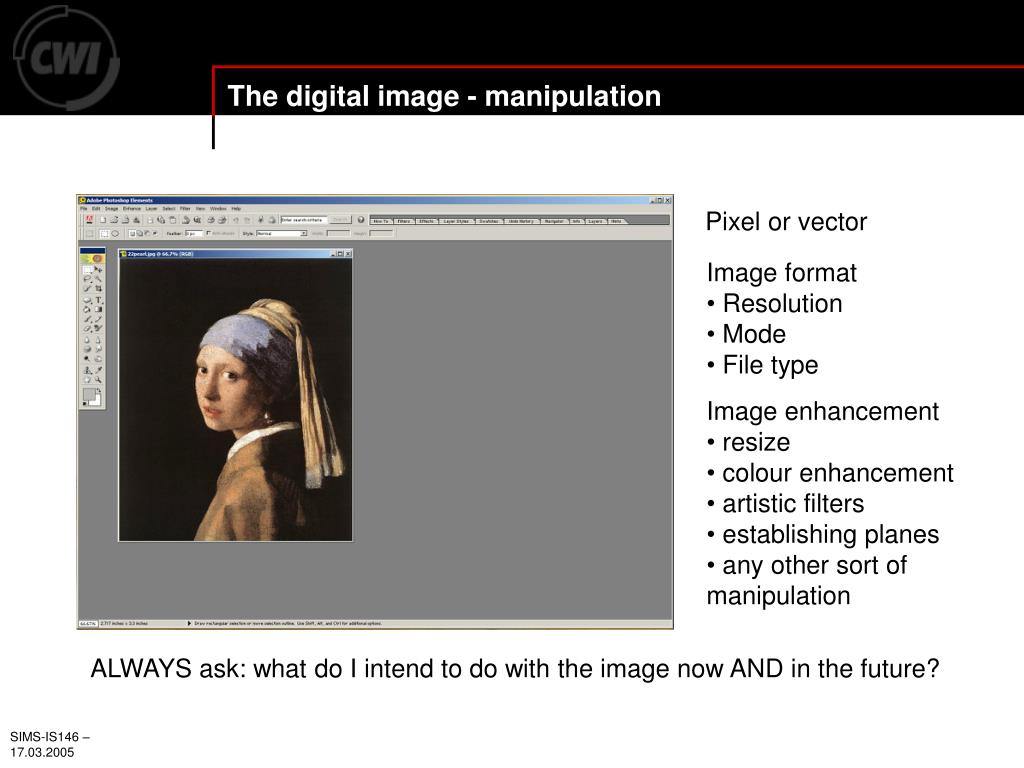This screenshot has width=1024, height=768.
Task: Open the Image menu
Action: (x=112, y=208)
